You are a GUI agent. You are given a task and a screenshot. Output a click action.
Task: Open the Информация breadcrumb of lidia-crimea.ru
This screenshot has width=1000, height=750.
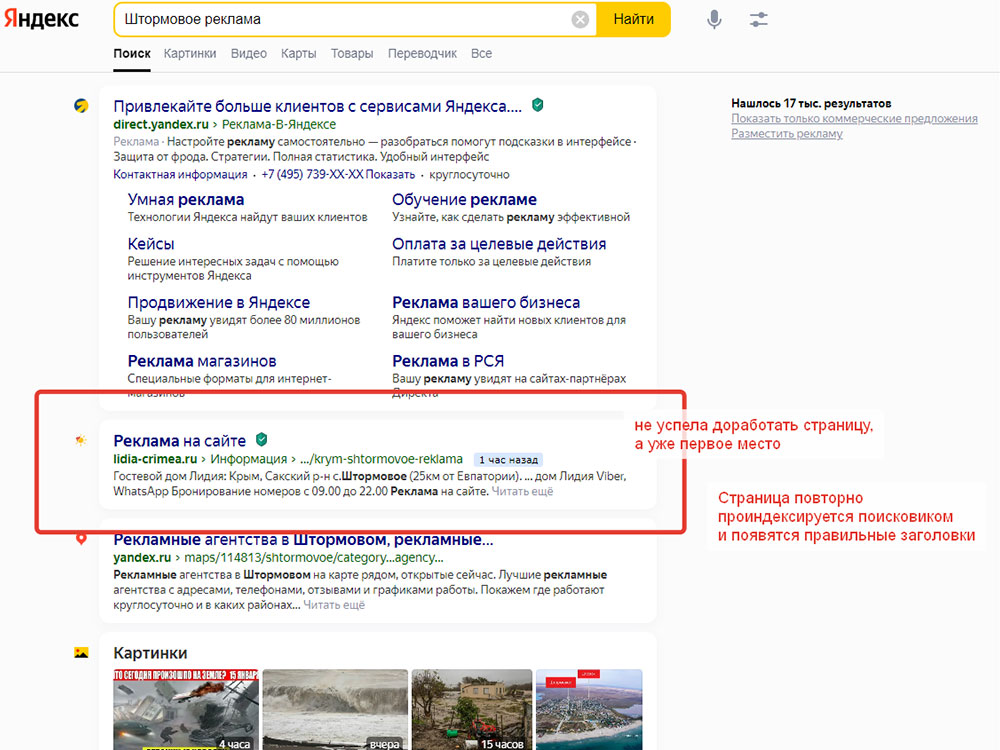pyautogui.click(x=249, y=459)
